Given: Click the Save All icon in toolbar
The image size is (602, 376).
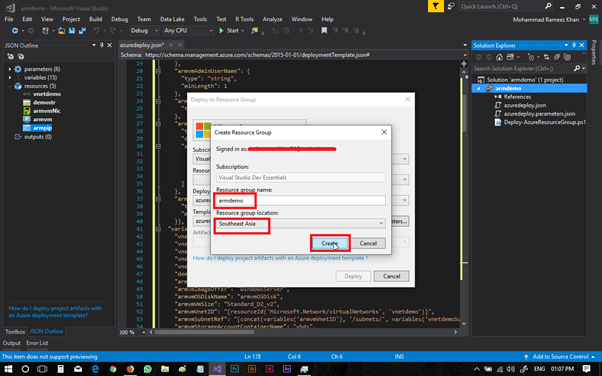Looking at the screenshot, I should click(x=82, y=31).
